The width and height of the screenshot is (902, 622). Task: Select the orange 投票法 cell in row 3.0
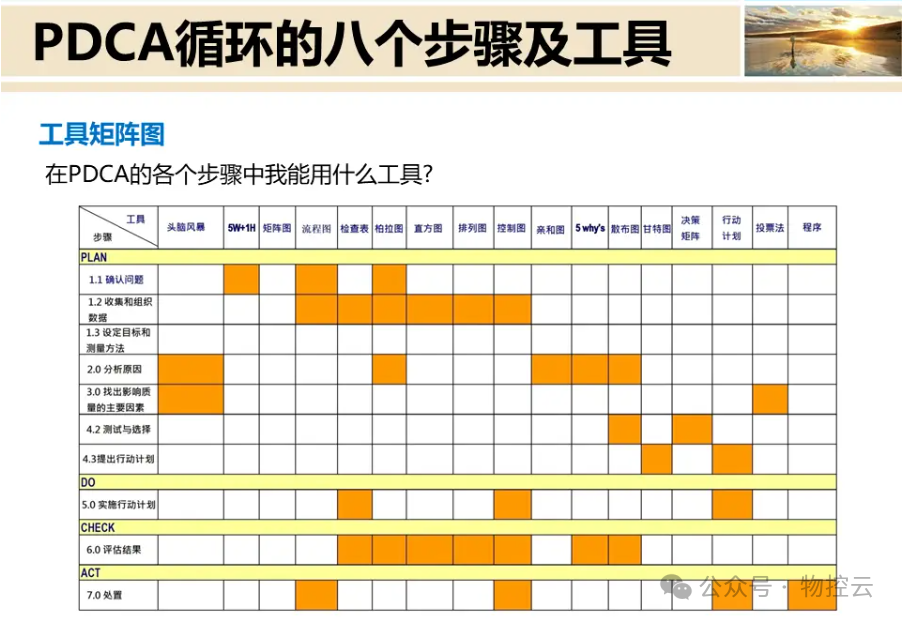point(770,399)
